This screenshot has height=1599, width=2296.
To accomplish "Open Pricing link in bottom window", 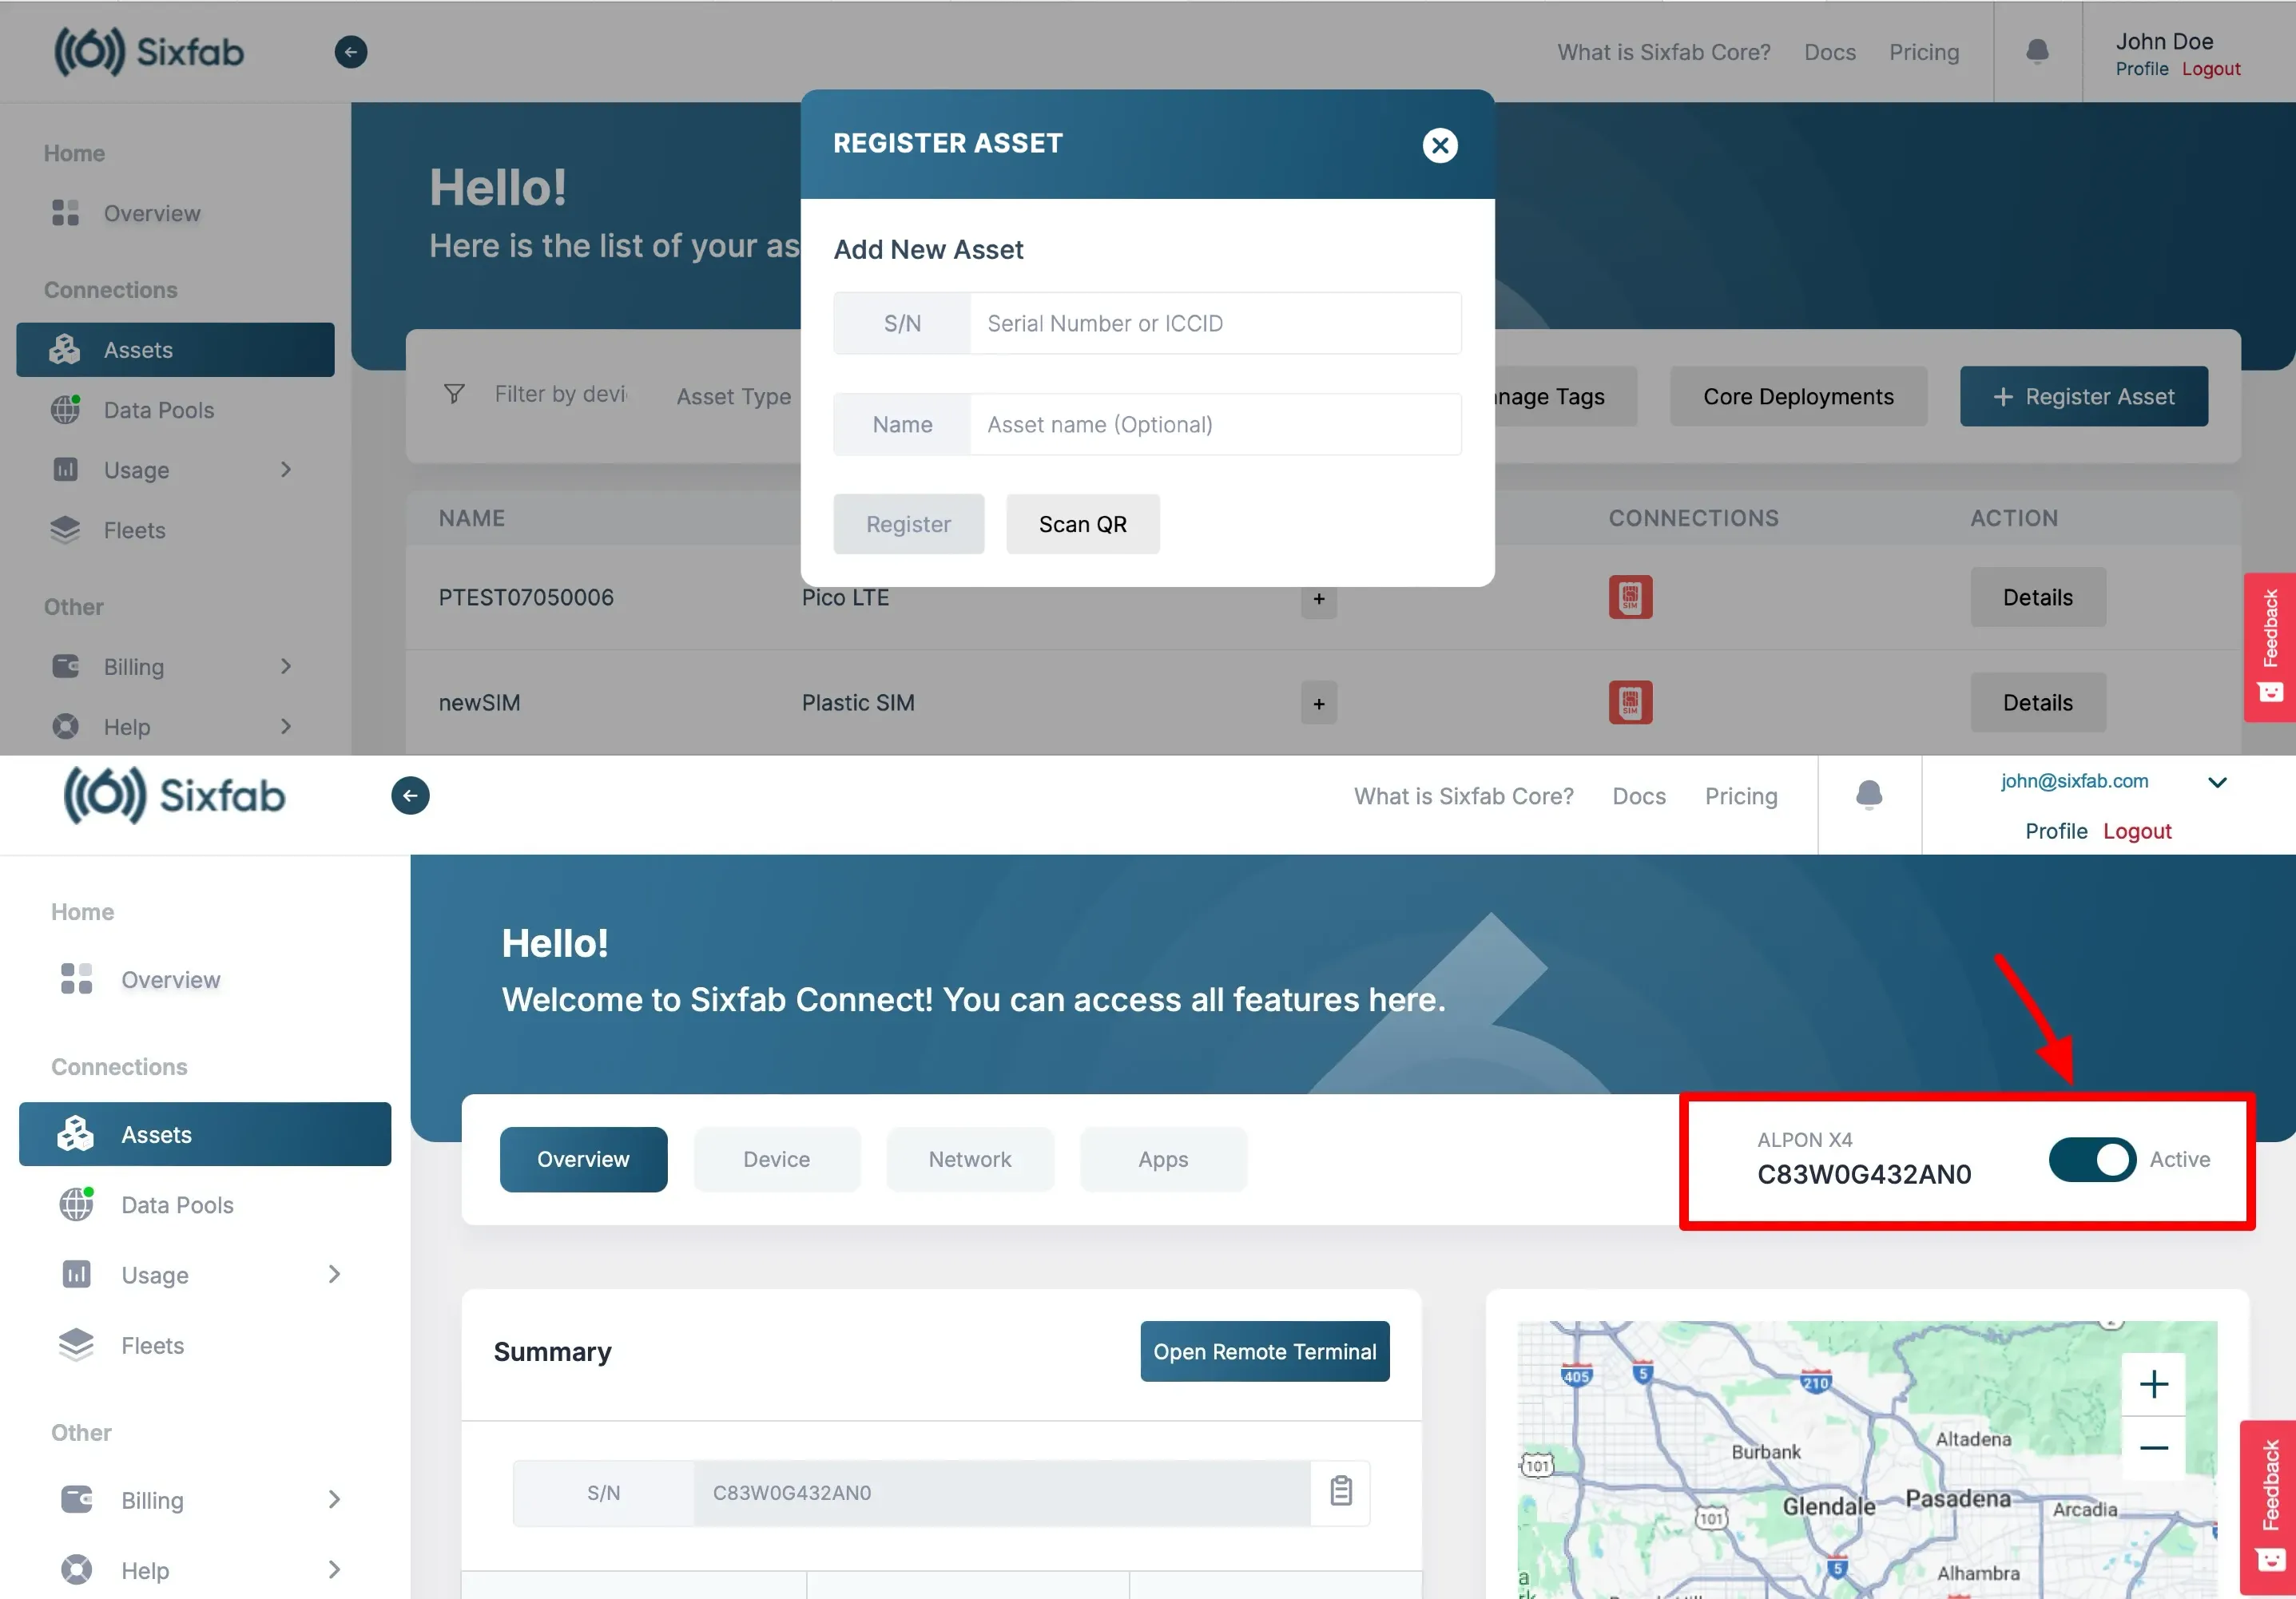I will [x=1741, y=796].
